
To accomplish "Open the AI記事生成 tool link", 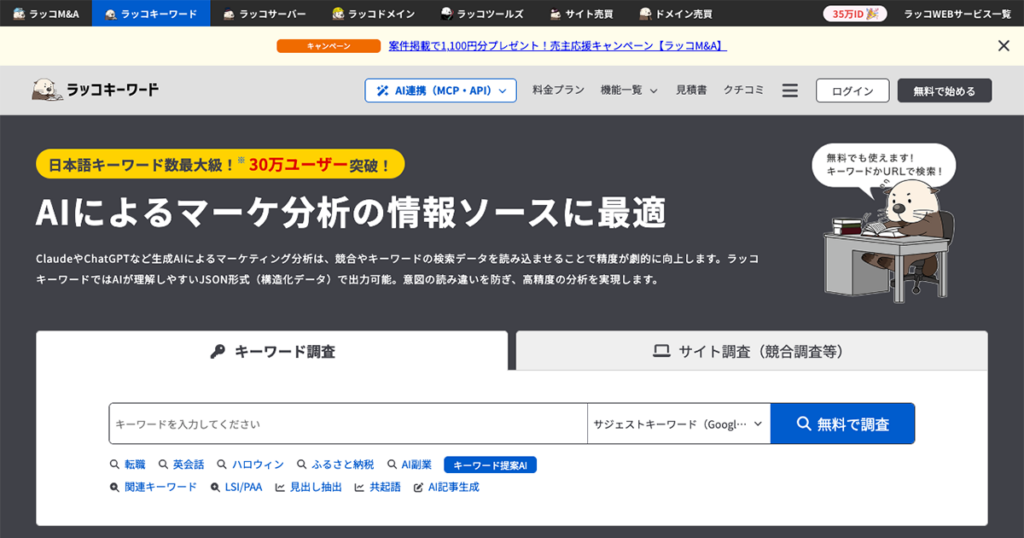I will click(x=447, y=487).
